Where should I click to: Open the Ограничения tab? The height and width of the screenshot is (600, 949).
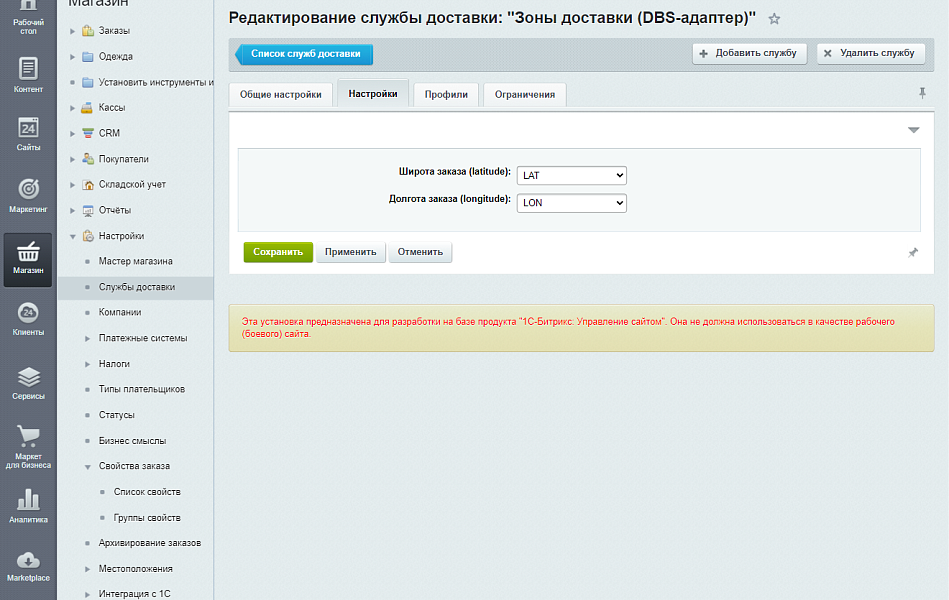click(x=524, y=94)
